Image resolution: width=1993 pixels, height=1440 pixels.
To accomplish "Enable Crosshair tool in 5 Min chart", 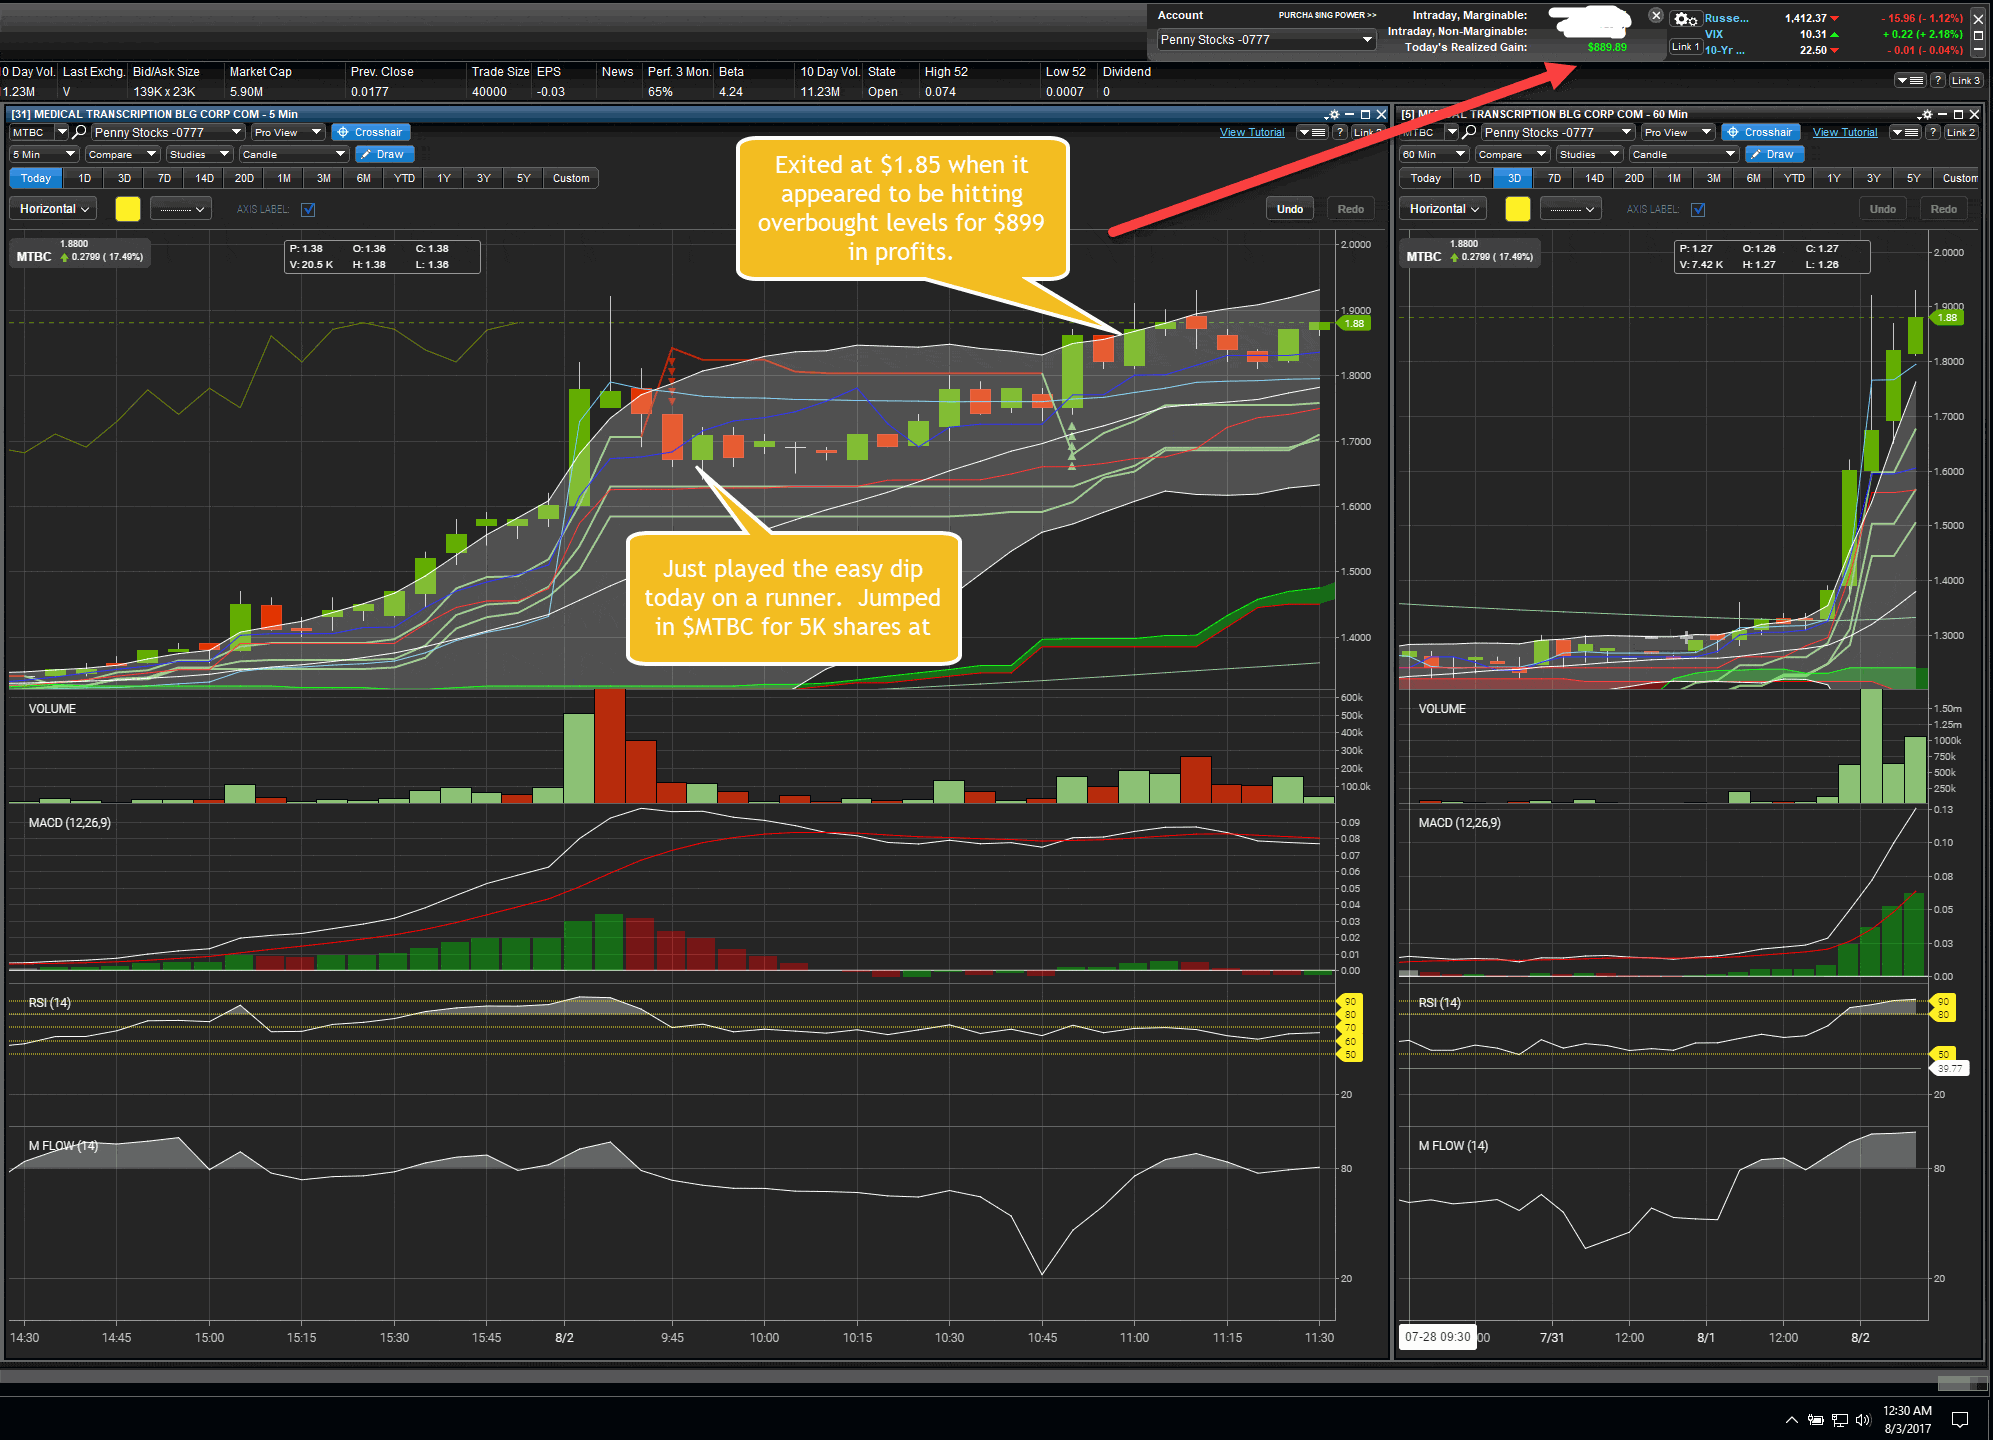I will [x=370, y=132].
